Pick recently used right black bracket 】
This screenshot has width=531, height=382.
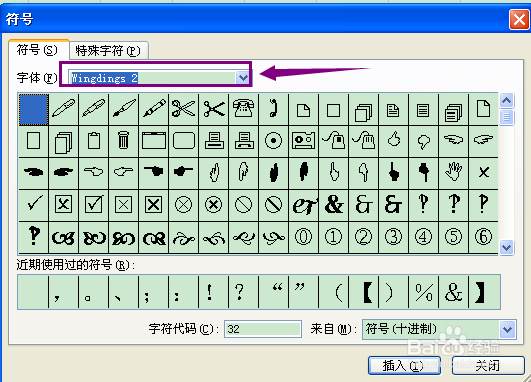(x=484, y=292)
